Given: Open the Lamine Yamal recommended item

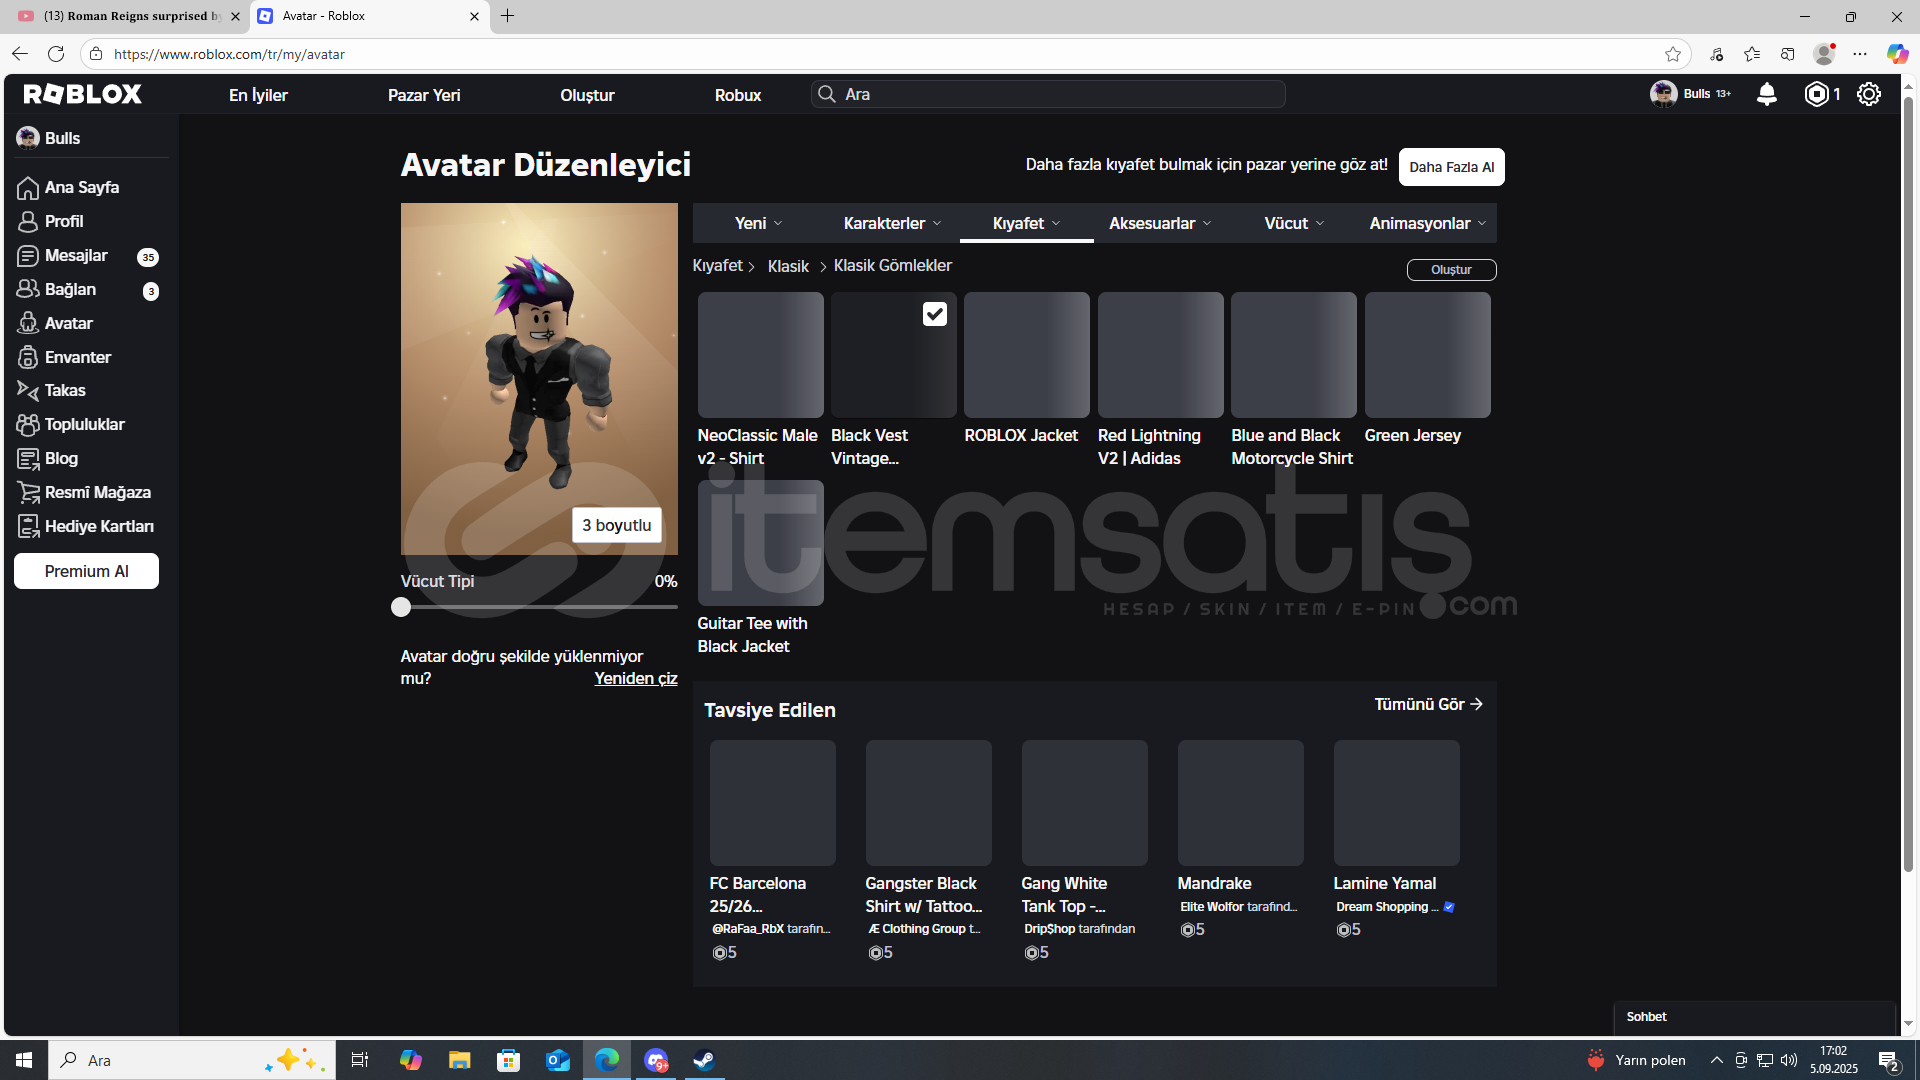Looking at the screenshot, I should click(1396, 803).
